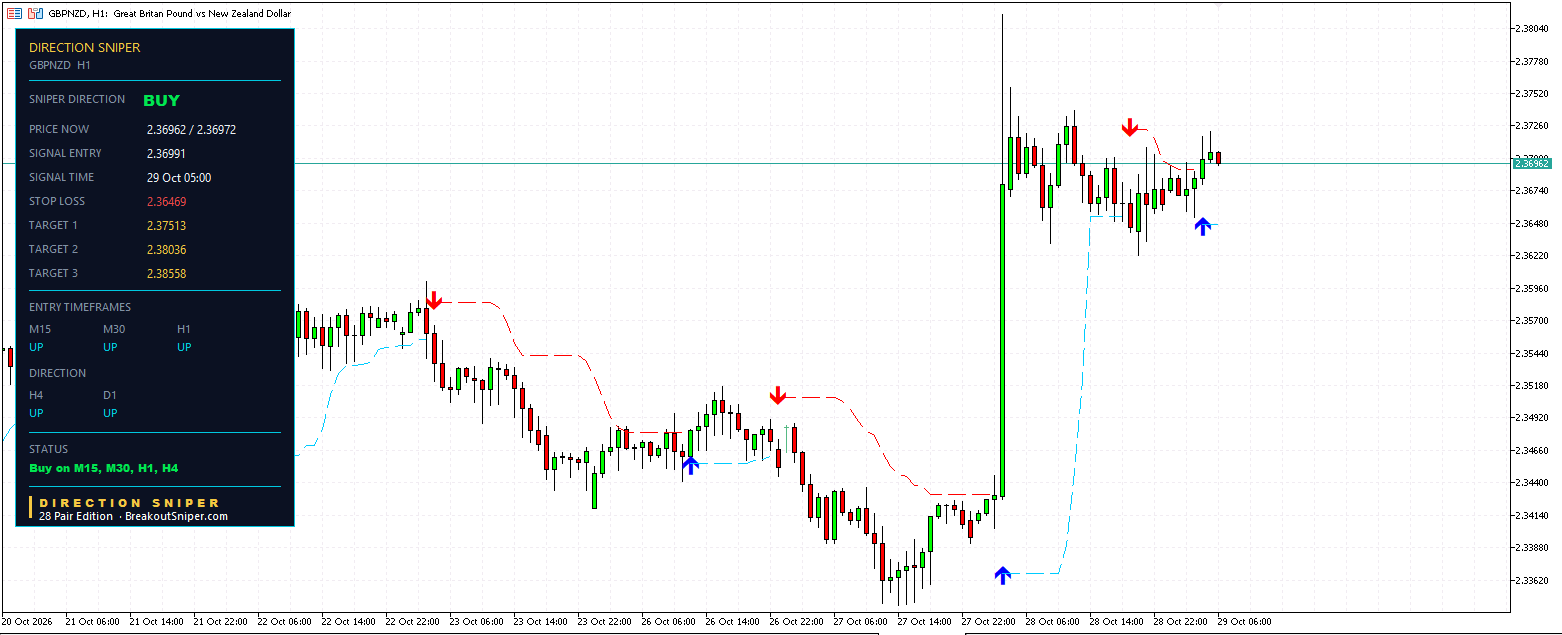1562x635 pixels.
Task: Click the PRICE NOW value 2.36962 / 2.36972
Action: click(191, 129)
